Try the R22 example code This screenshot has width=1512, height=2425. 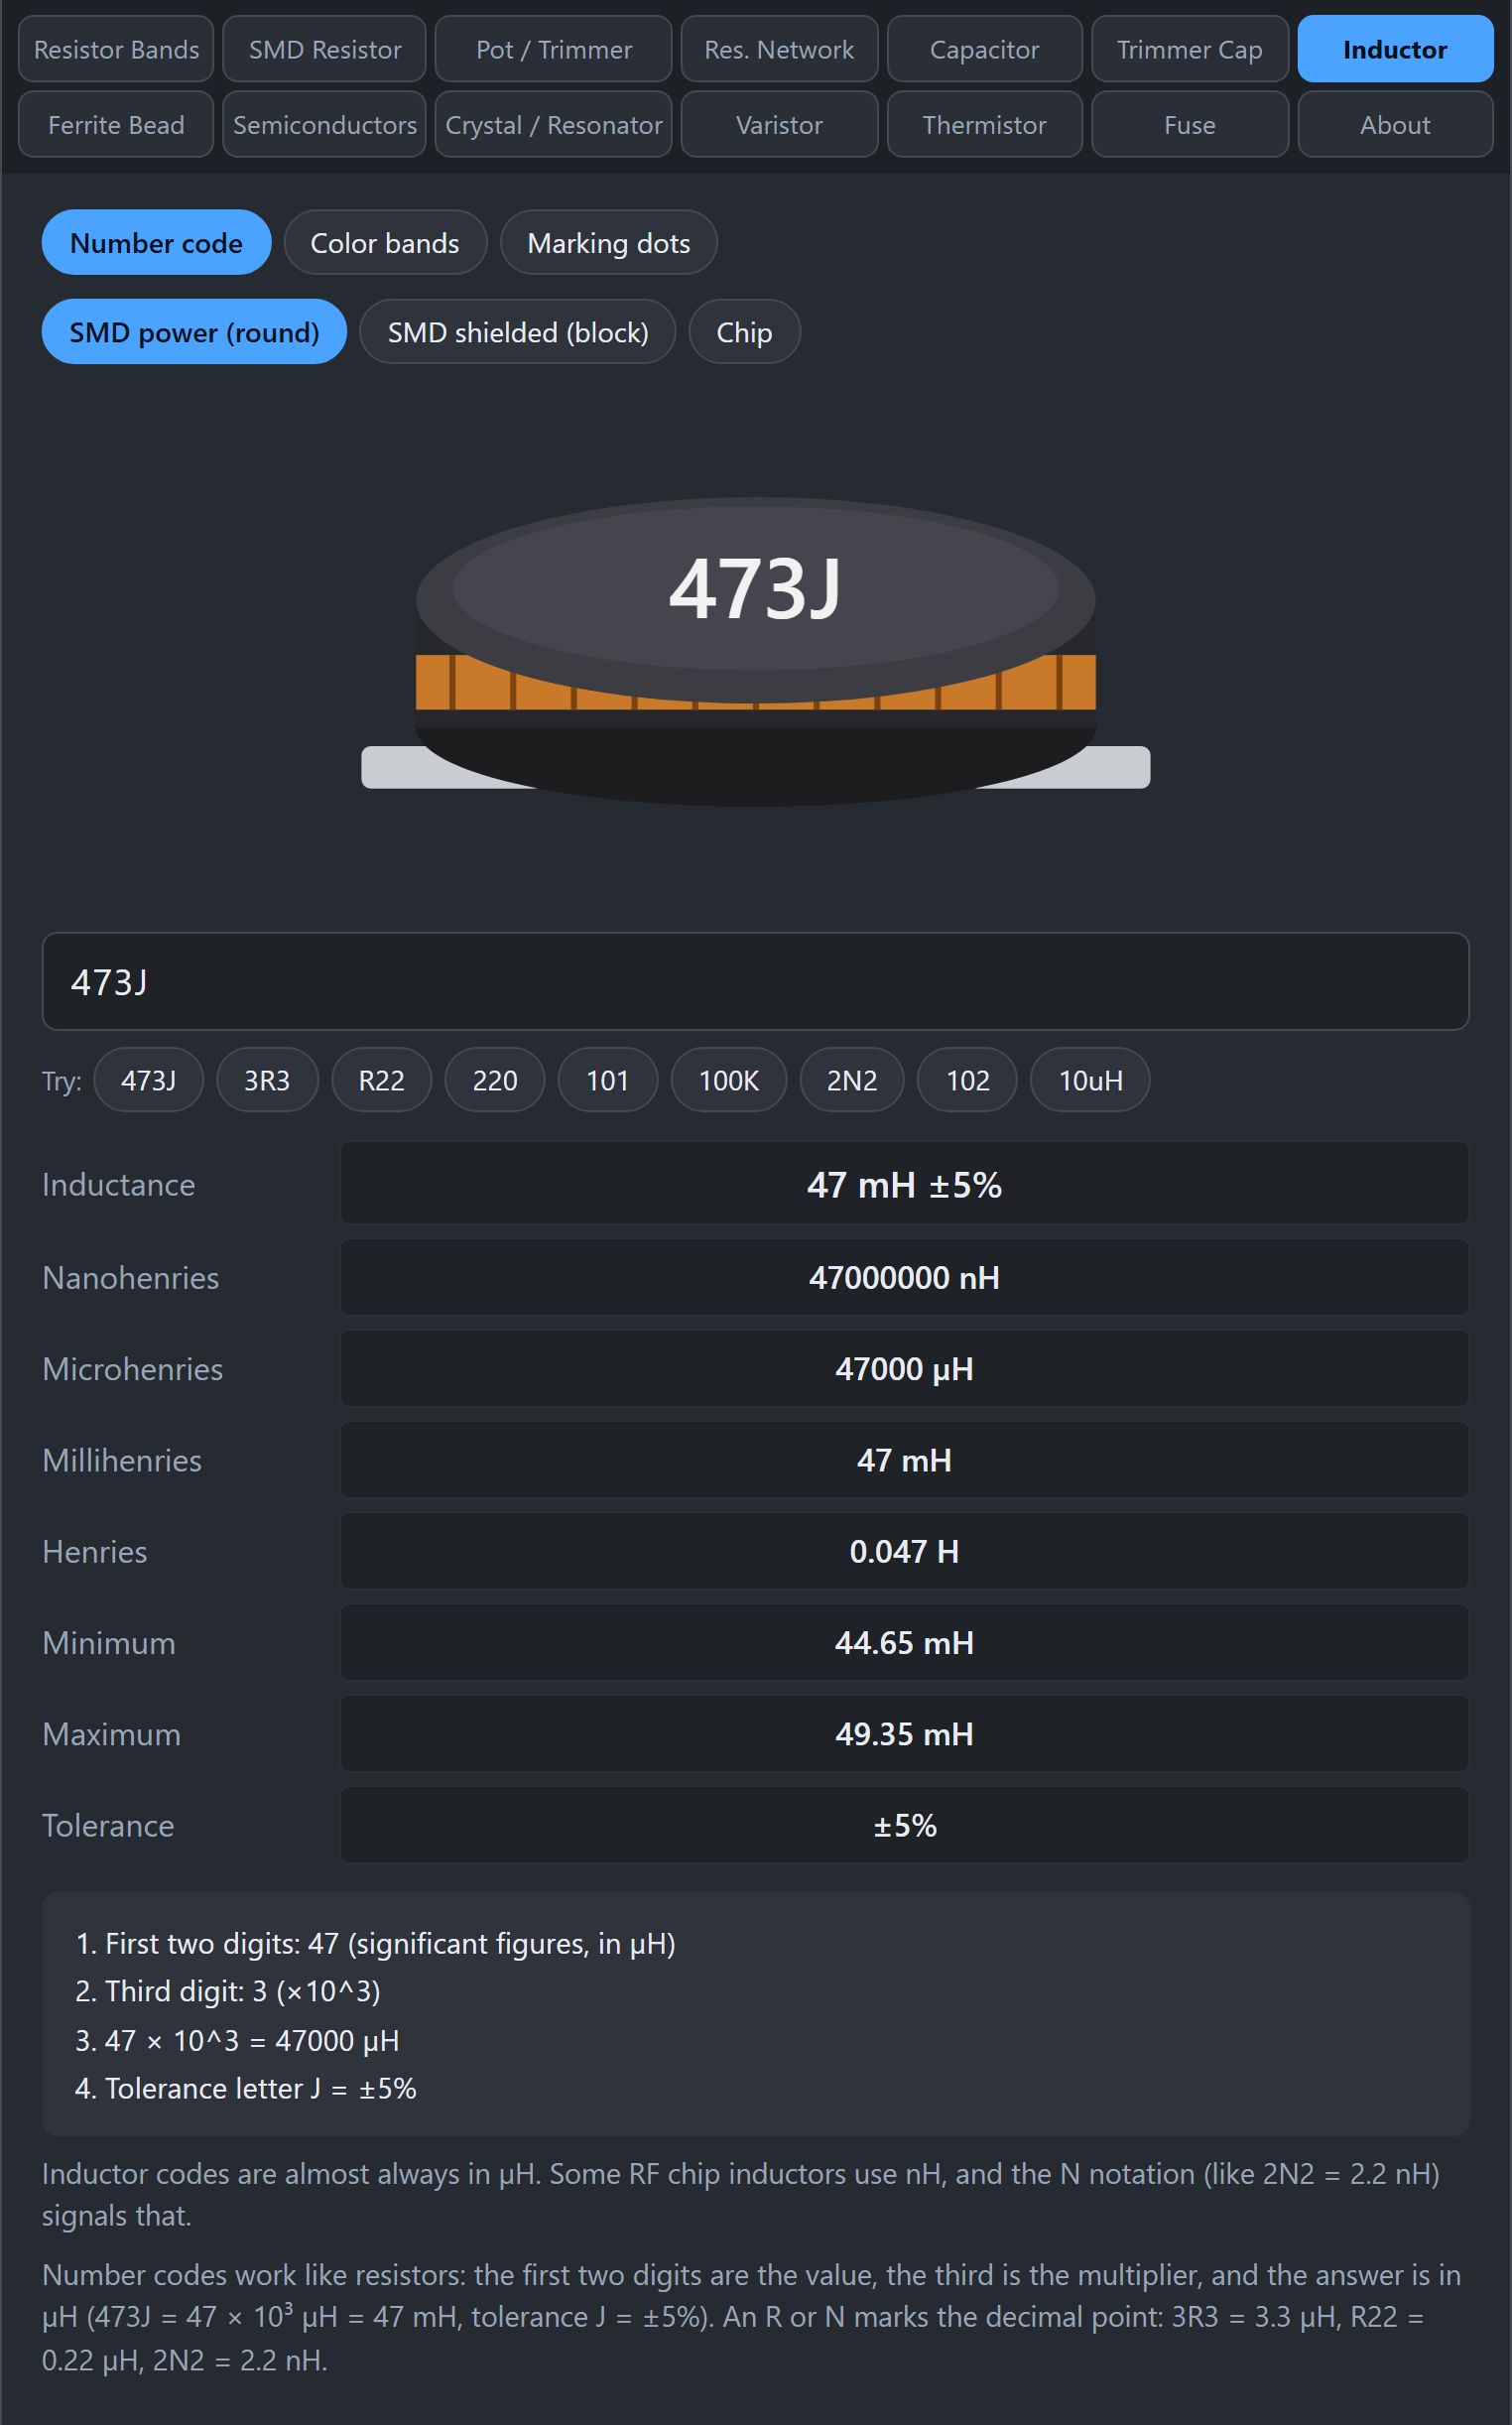click(382, 1080)
